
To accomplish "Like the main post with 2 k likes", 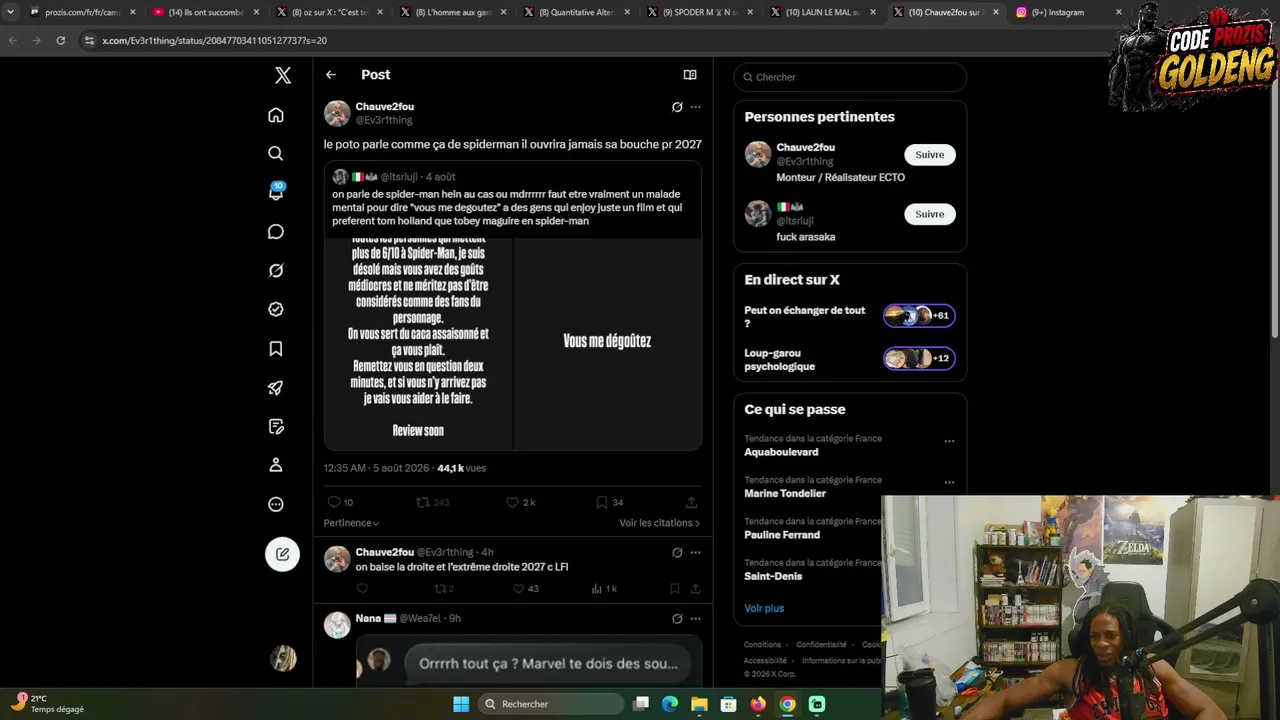I will [520, 502].
